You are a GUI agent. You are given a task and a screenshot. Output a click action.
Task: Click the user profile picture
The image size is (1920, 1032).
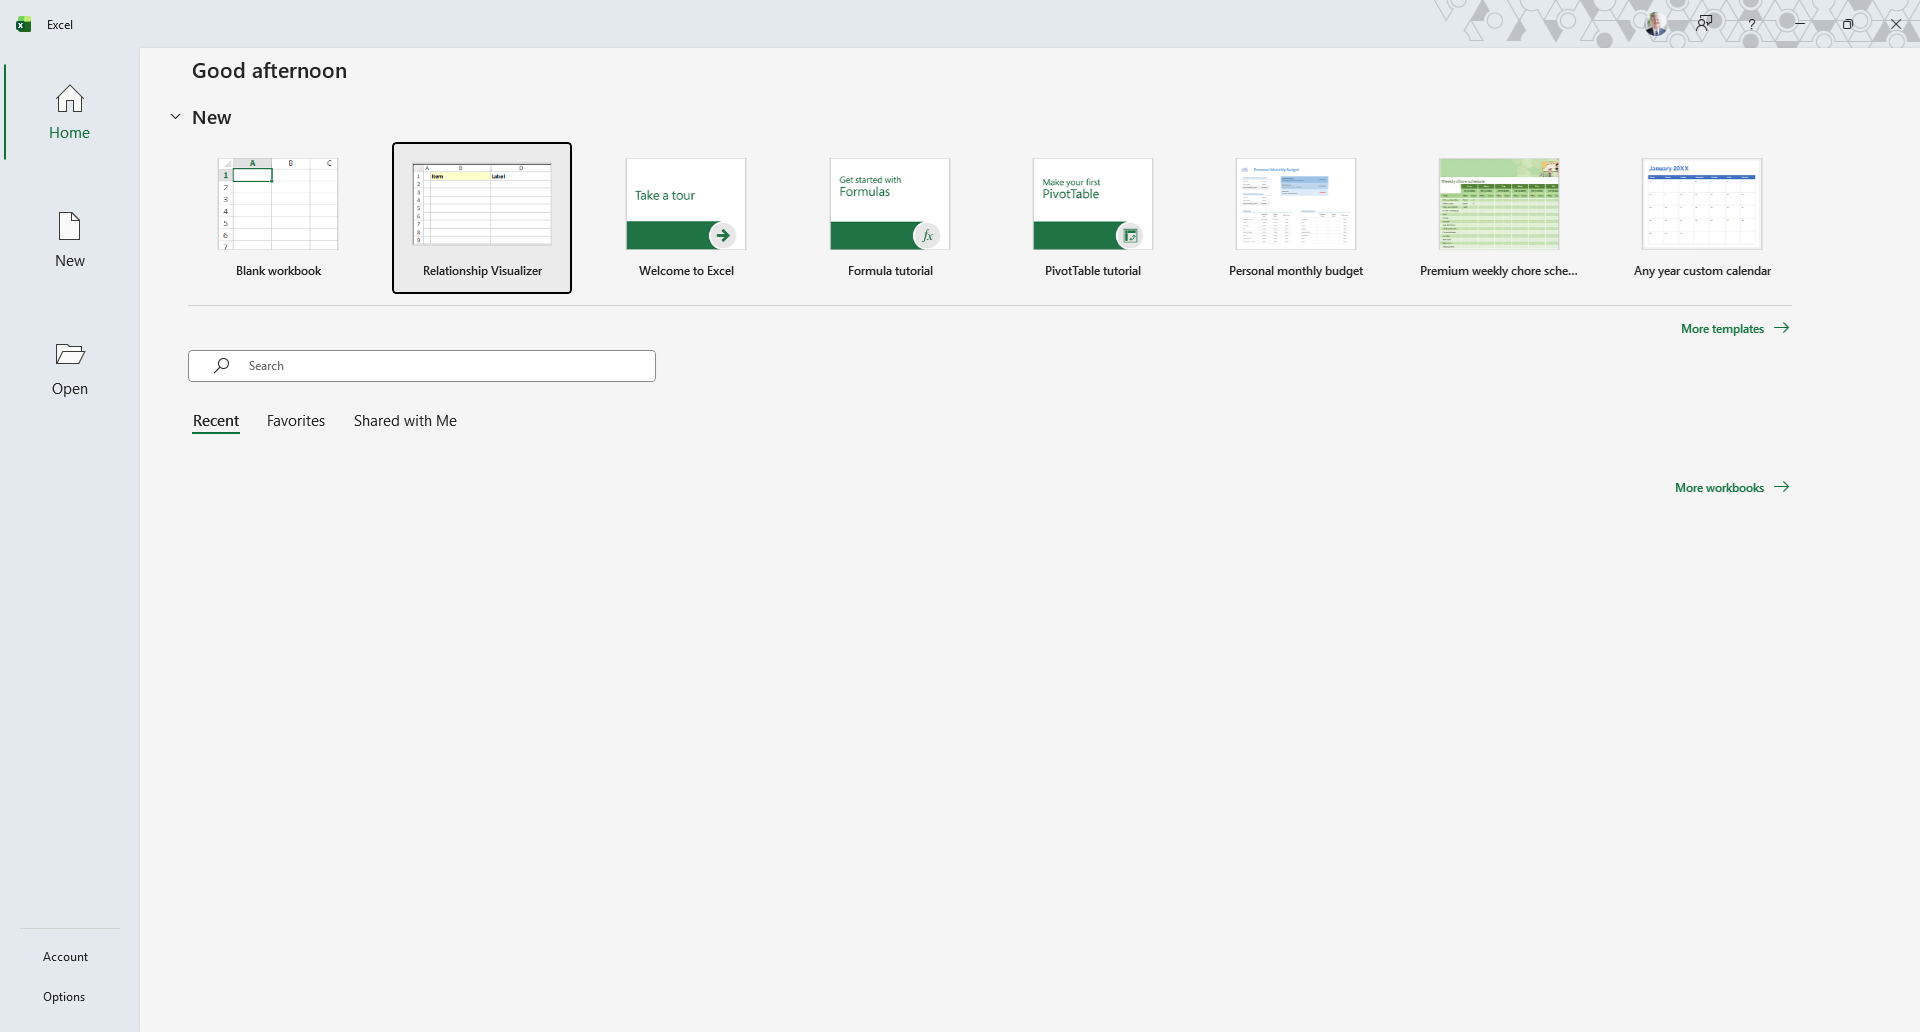coord(1656,24)
